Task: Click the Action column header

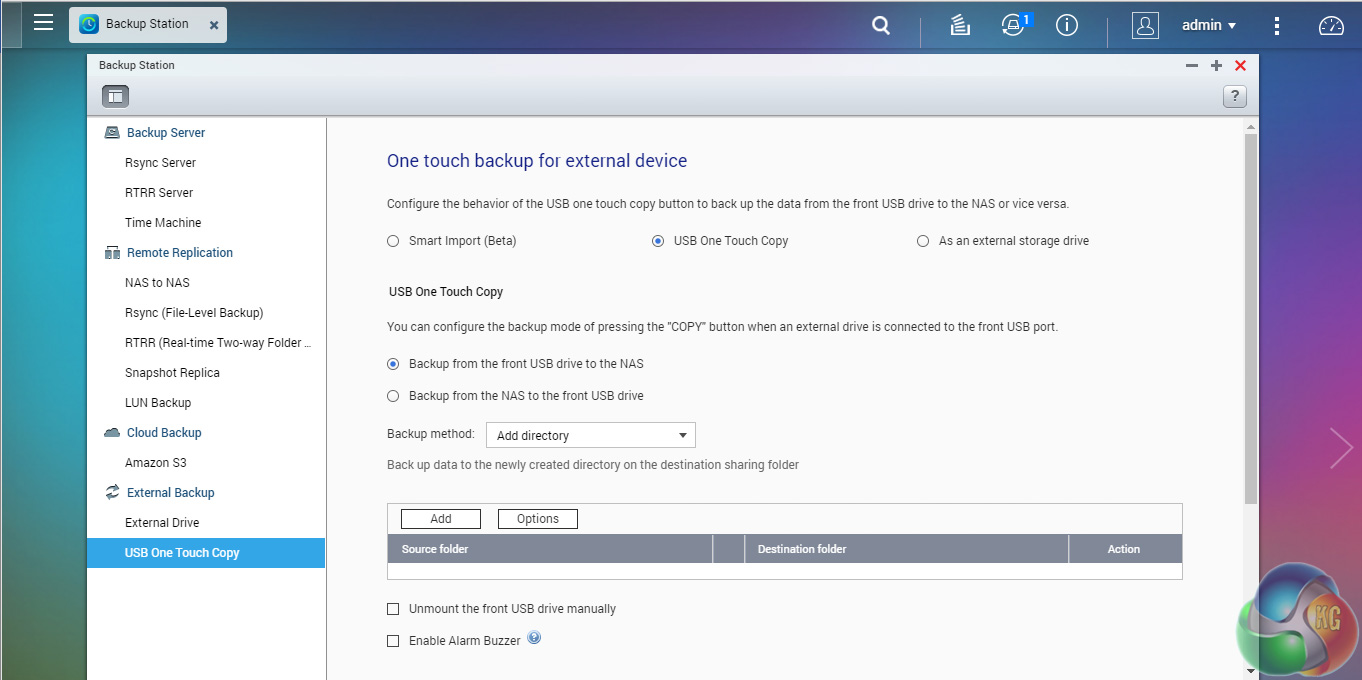Action: (x=1125, y=549)
